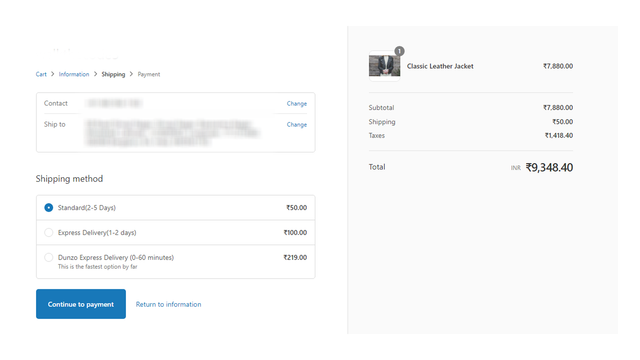The width and height of the screenshot is (640, 360).
Task: Choose Express Delivery (1-2 days) radio option
Action: click(x=49, y=233)
